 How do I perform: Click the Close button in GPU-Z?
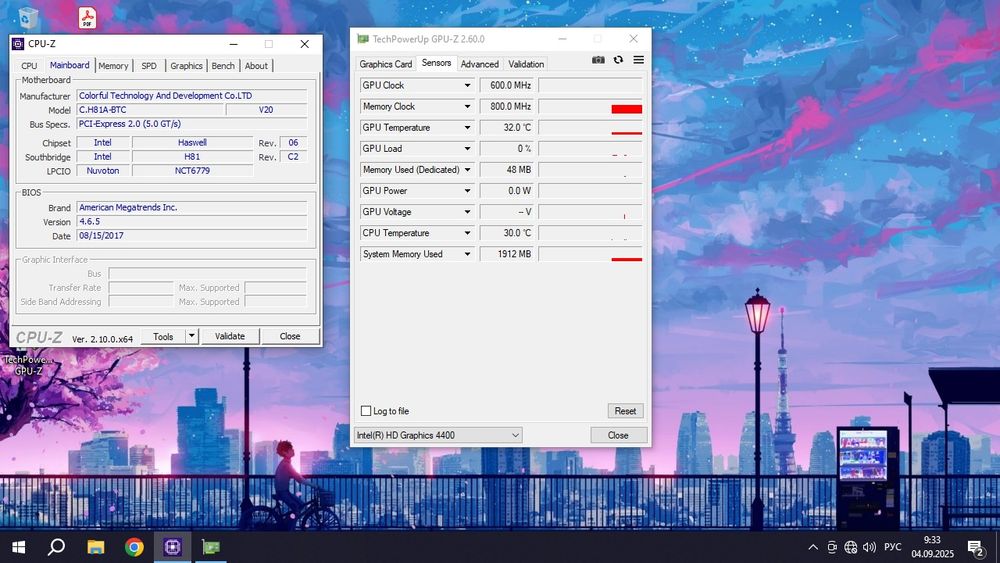tap(618, 435)
